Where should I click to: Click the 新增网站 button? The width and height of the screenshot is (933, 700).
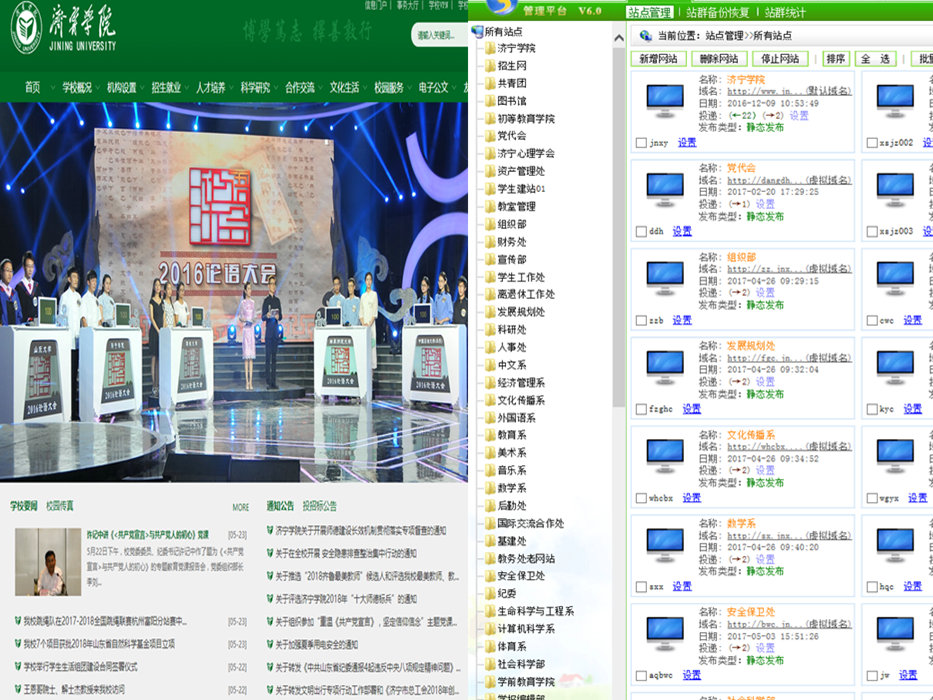pos(658,59)
